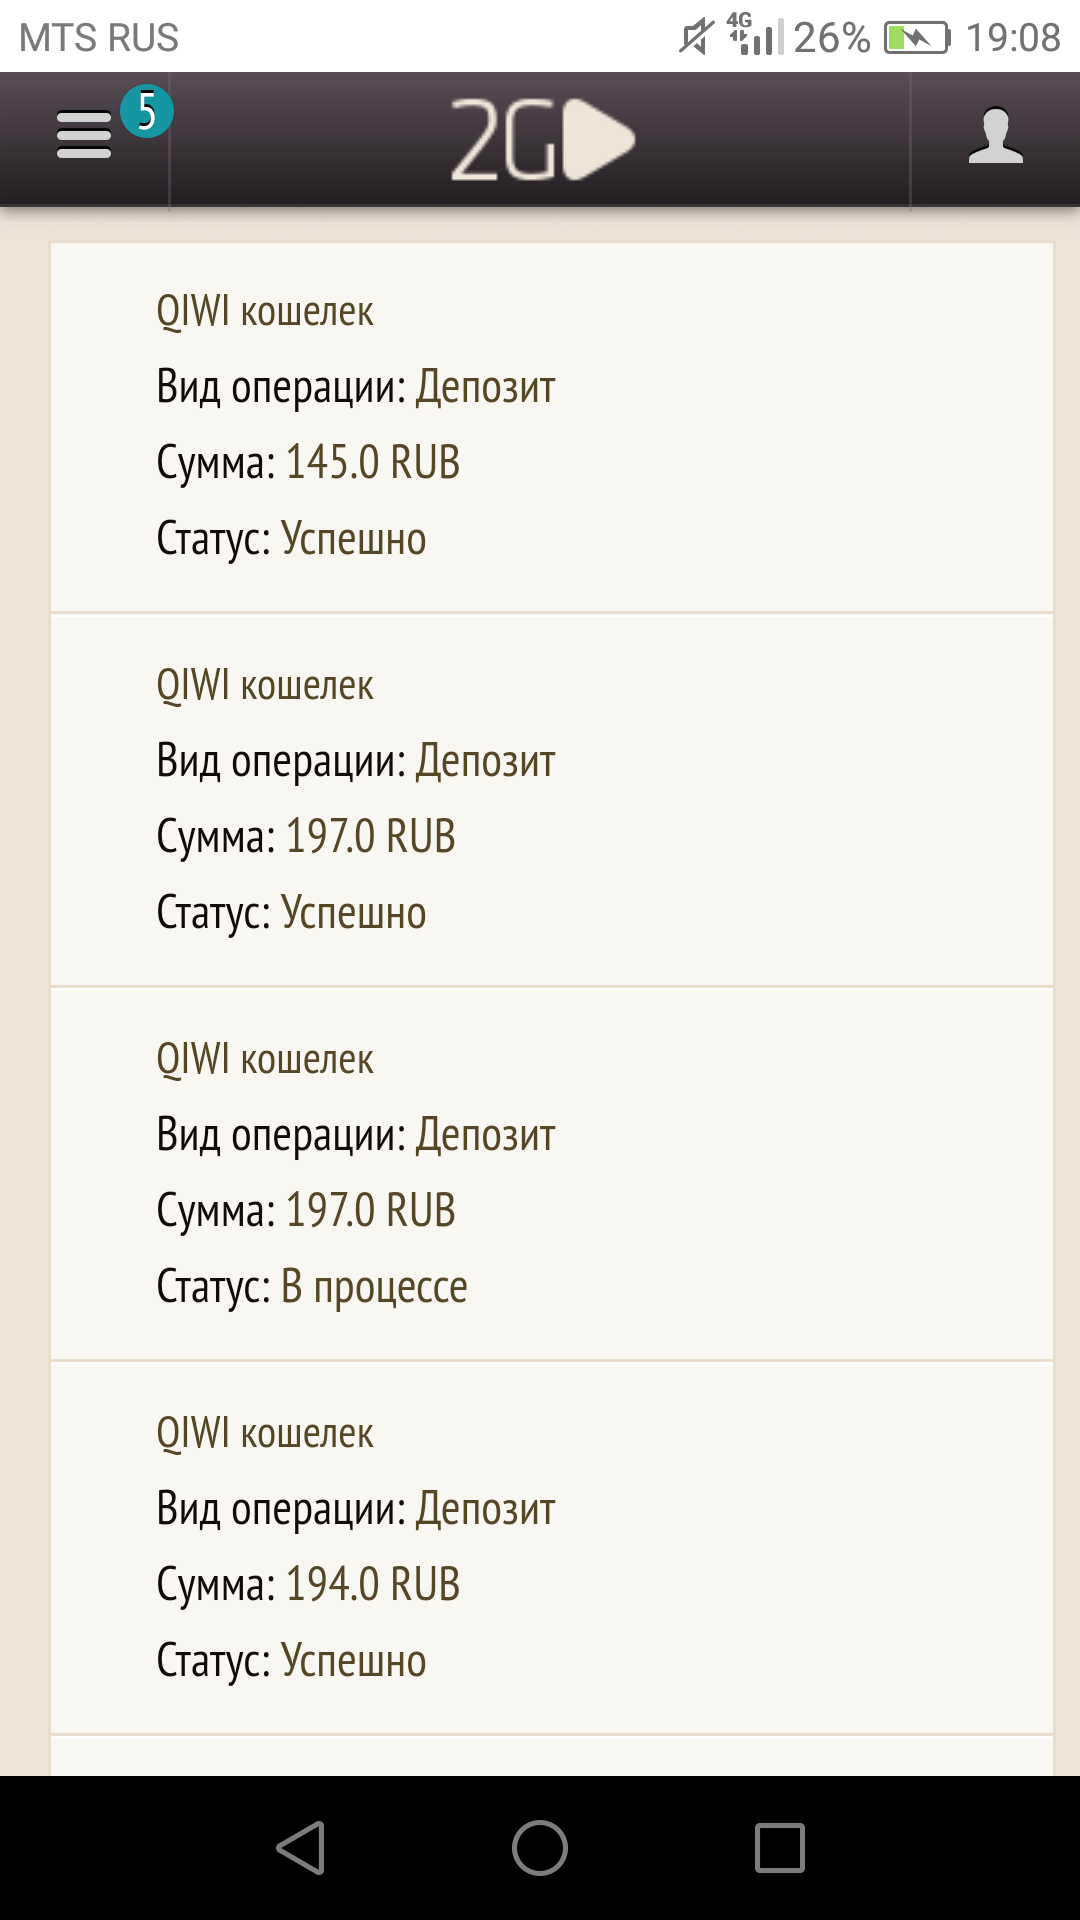This screenshot has height=1920, width=1080.
Task: Tap the MTS RUS carrier label
Action: 99,38
